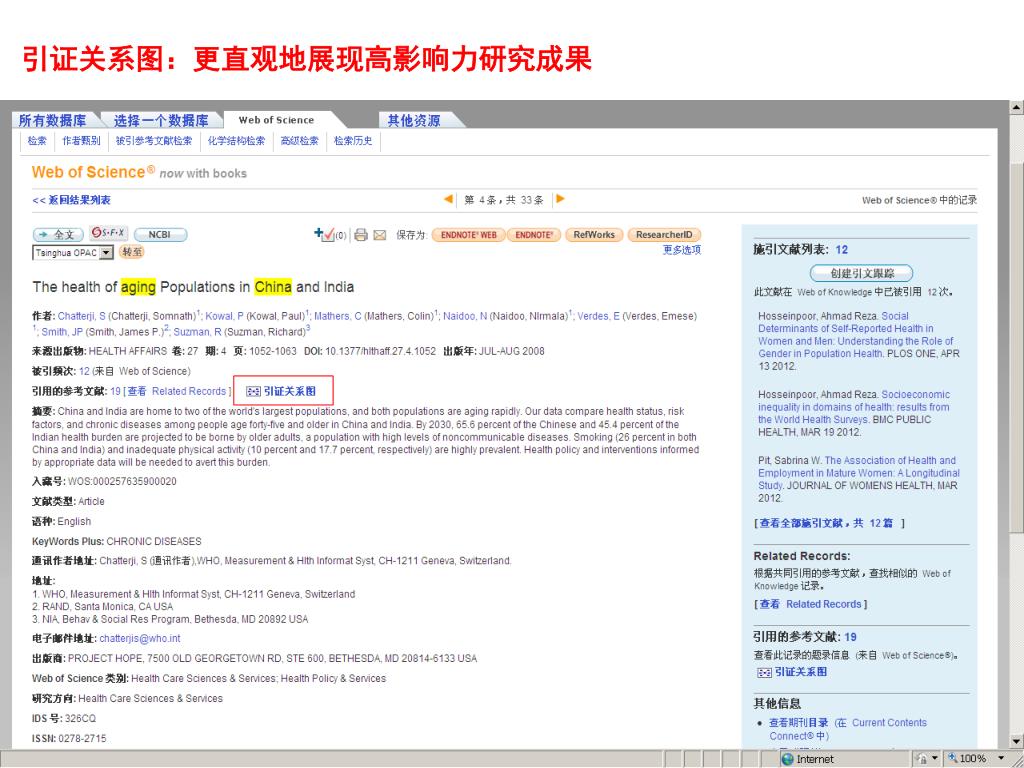This screenshot has height=768, width=1024.
Task: Click 创建引文跟踪 citation alert button
Action: (x=862, y=273)
